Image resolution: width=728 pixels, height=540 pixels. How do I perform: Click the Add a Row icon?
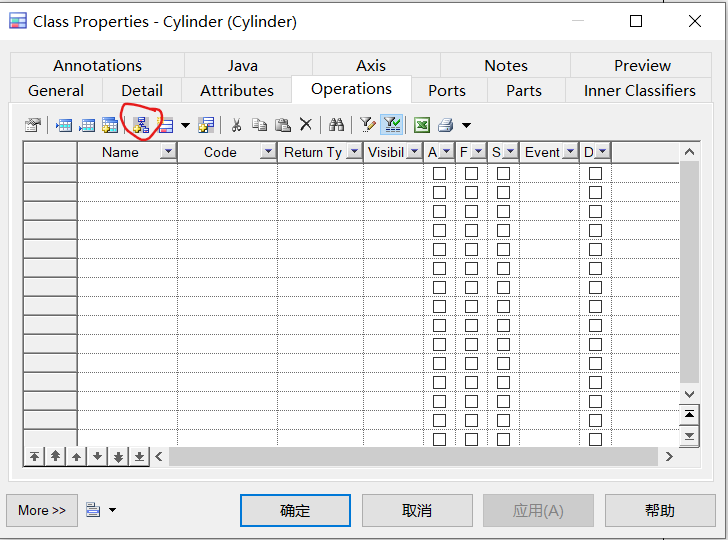pyautogui.click(x=87, y=125)
